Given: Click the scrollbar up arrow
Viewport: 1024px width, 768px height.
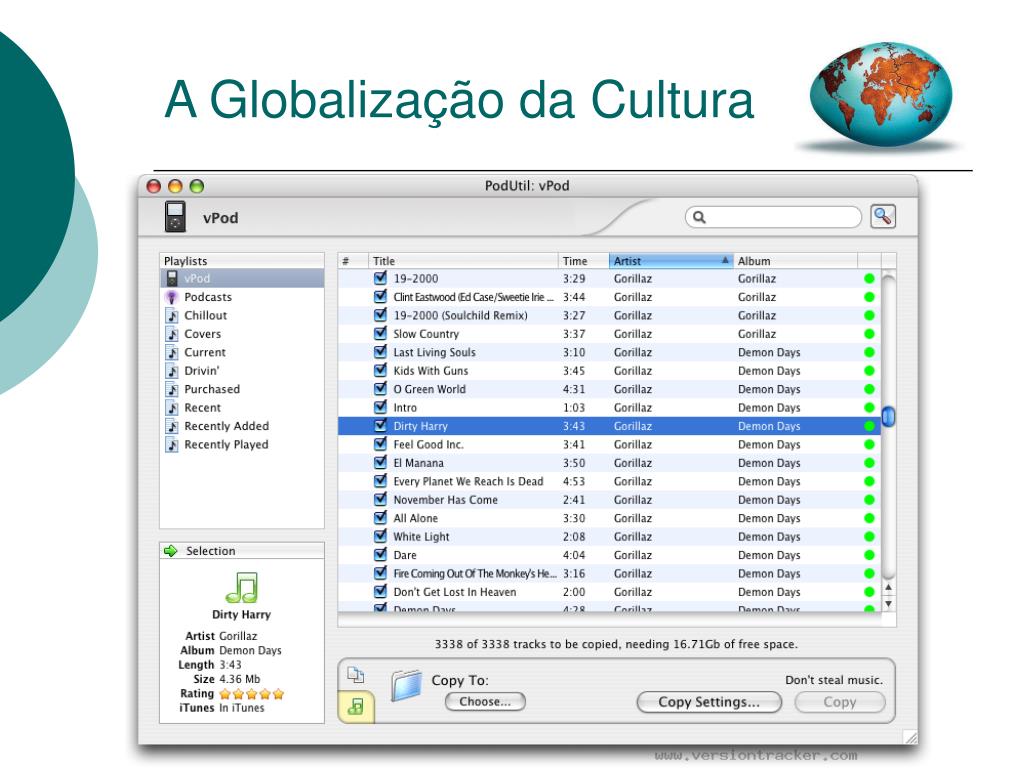Looking at the screenshot, I should coord(888,588).
